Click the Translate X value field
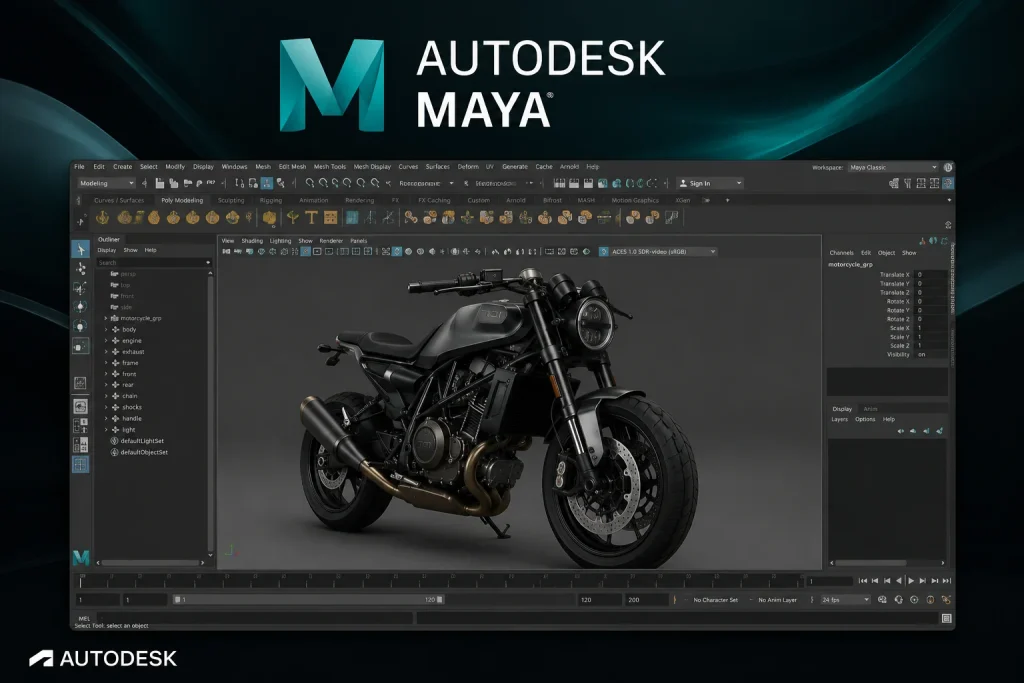Viewport: 1024px width, 683px height. (x=931, y=275)
